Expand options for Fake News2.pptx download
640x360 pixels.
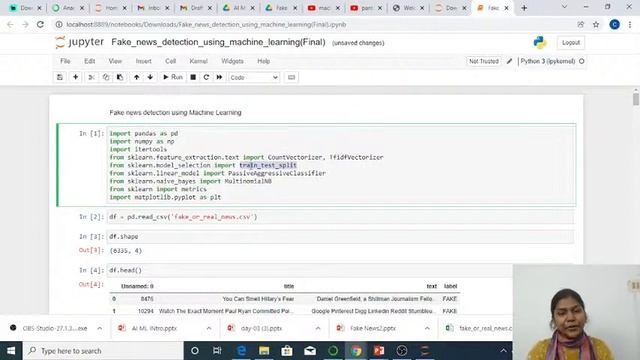427,328
